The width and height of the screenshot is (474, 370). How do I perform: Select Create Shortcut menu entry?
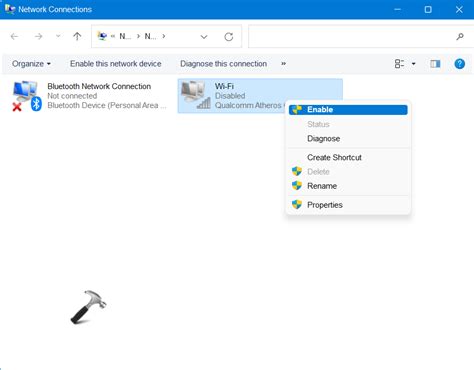(x=348, y=157)
